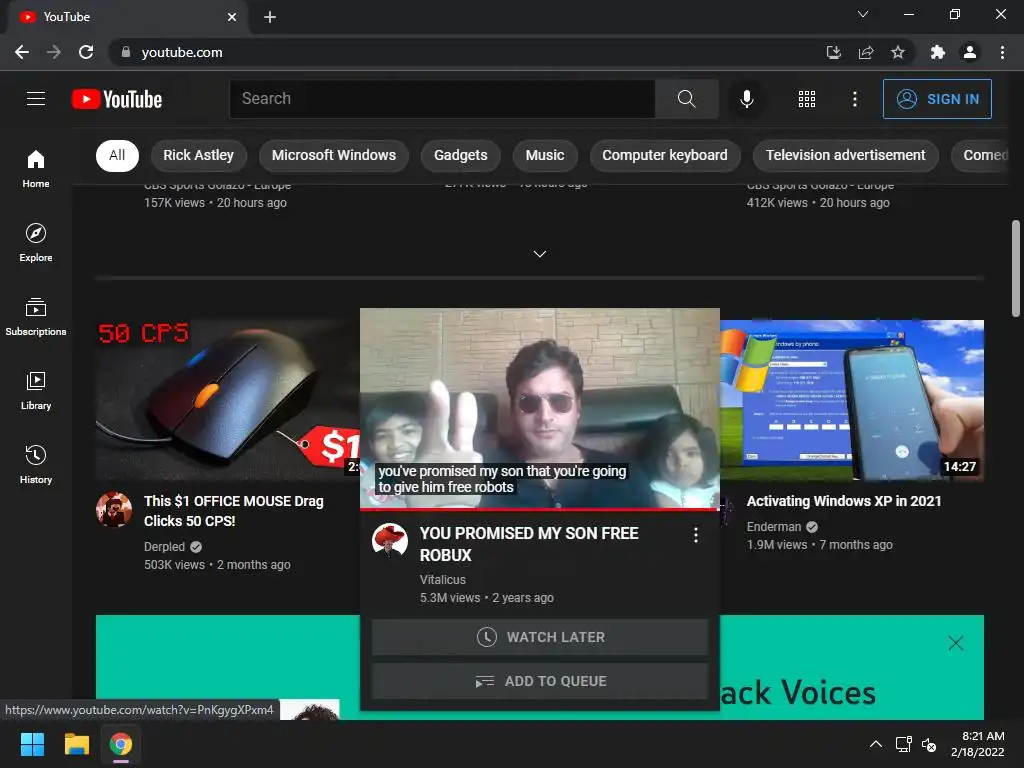Open Vitalicus channel name link
The image size is (1024, 768).
click(443, 579)
